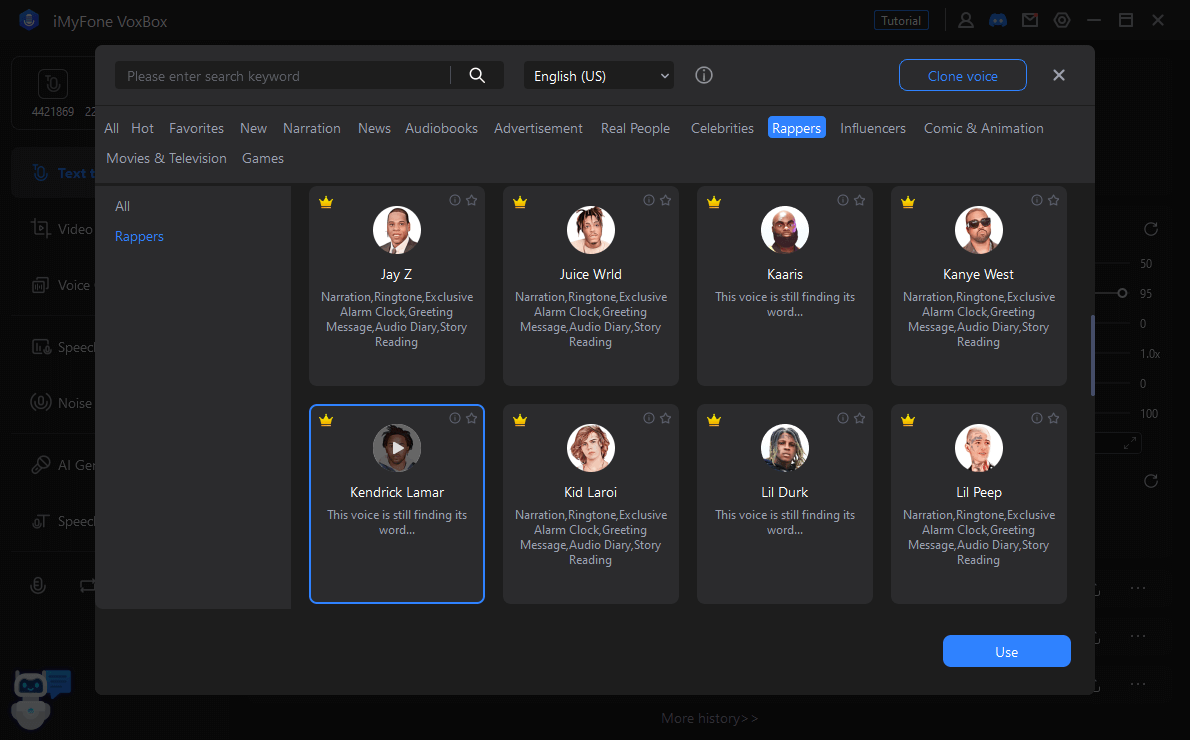The height and width of the screenshot is (740, 1190).
Task: Switch to the Hot category tab
Action: point(143,128)
